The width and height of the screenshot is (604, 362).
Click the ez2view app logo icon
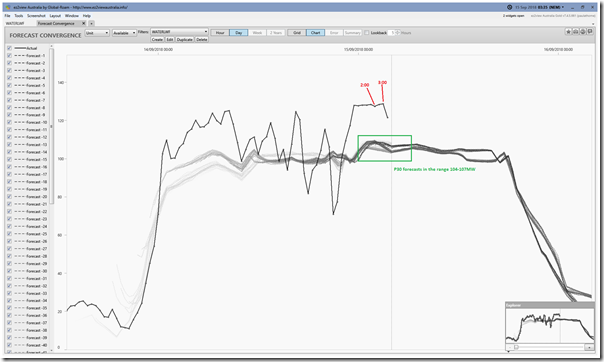click(x=8, y=7)
